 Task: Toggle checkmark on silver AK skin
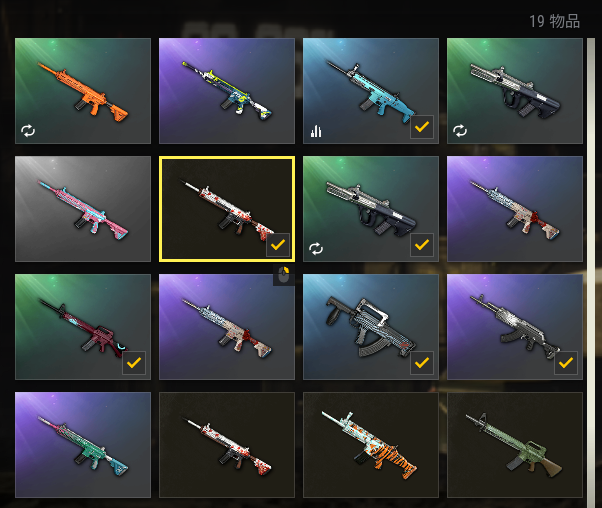(x=566, y=362)
